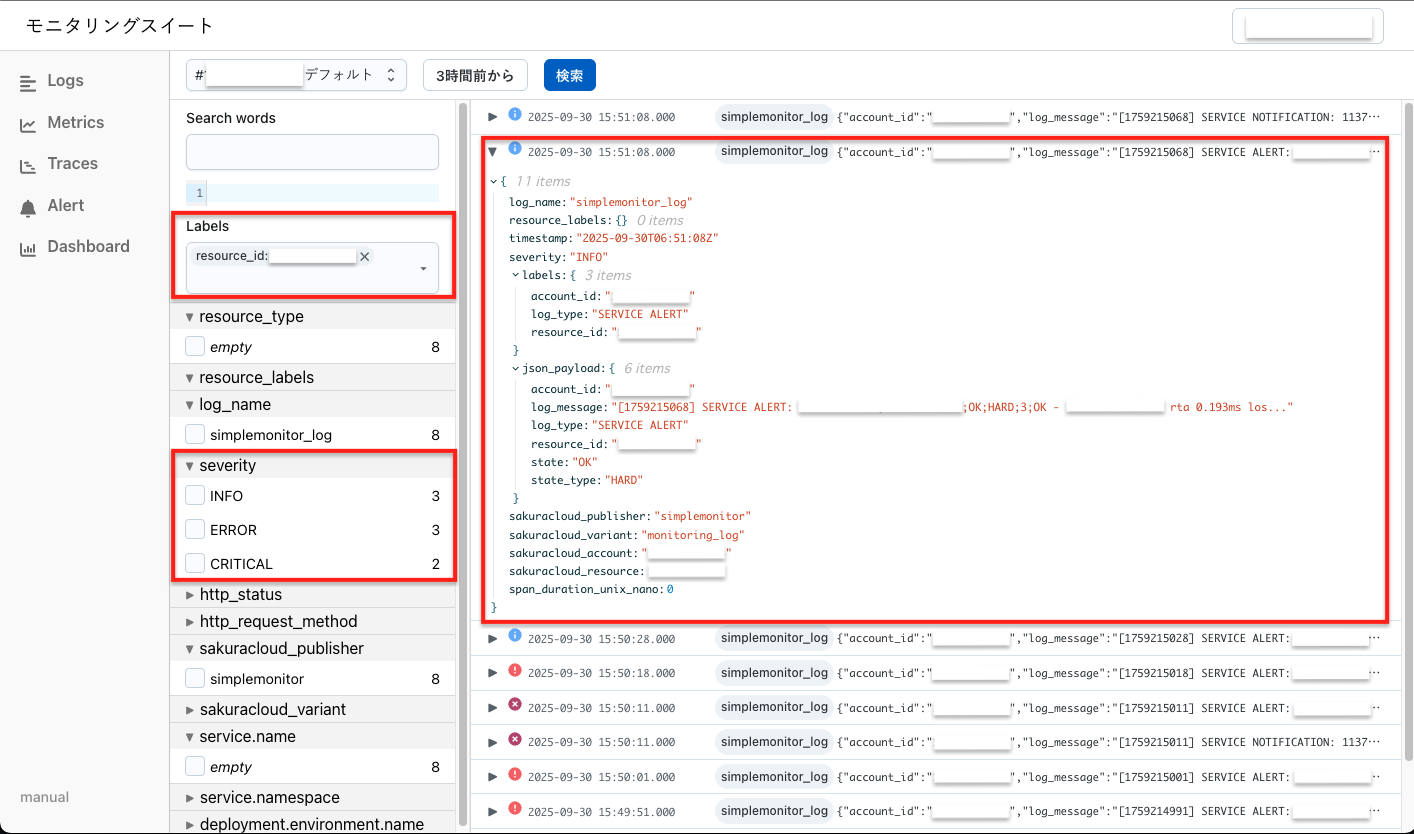Open the Alert bell icon
1414x834 pixels.
(x=28, y=207)
